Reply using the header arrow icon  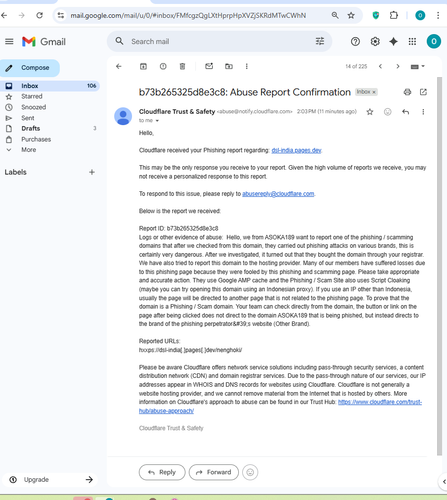pyautogui.click(x=405, y=112)
